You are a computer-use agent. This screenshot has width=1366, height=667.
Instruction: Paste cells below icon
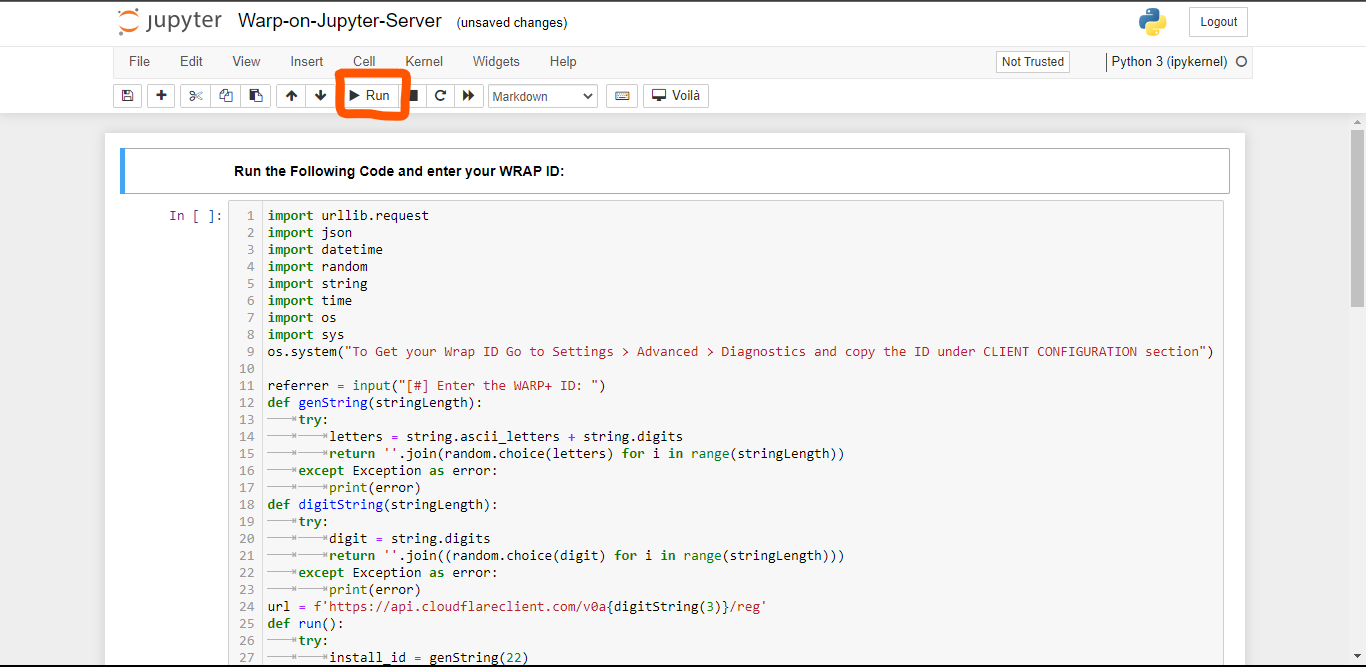(x=256, y=96)
